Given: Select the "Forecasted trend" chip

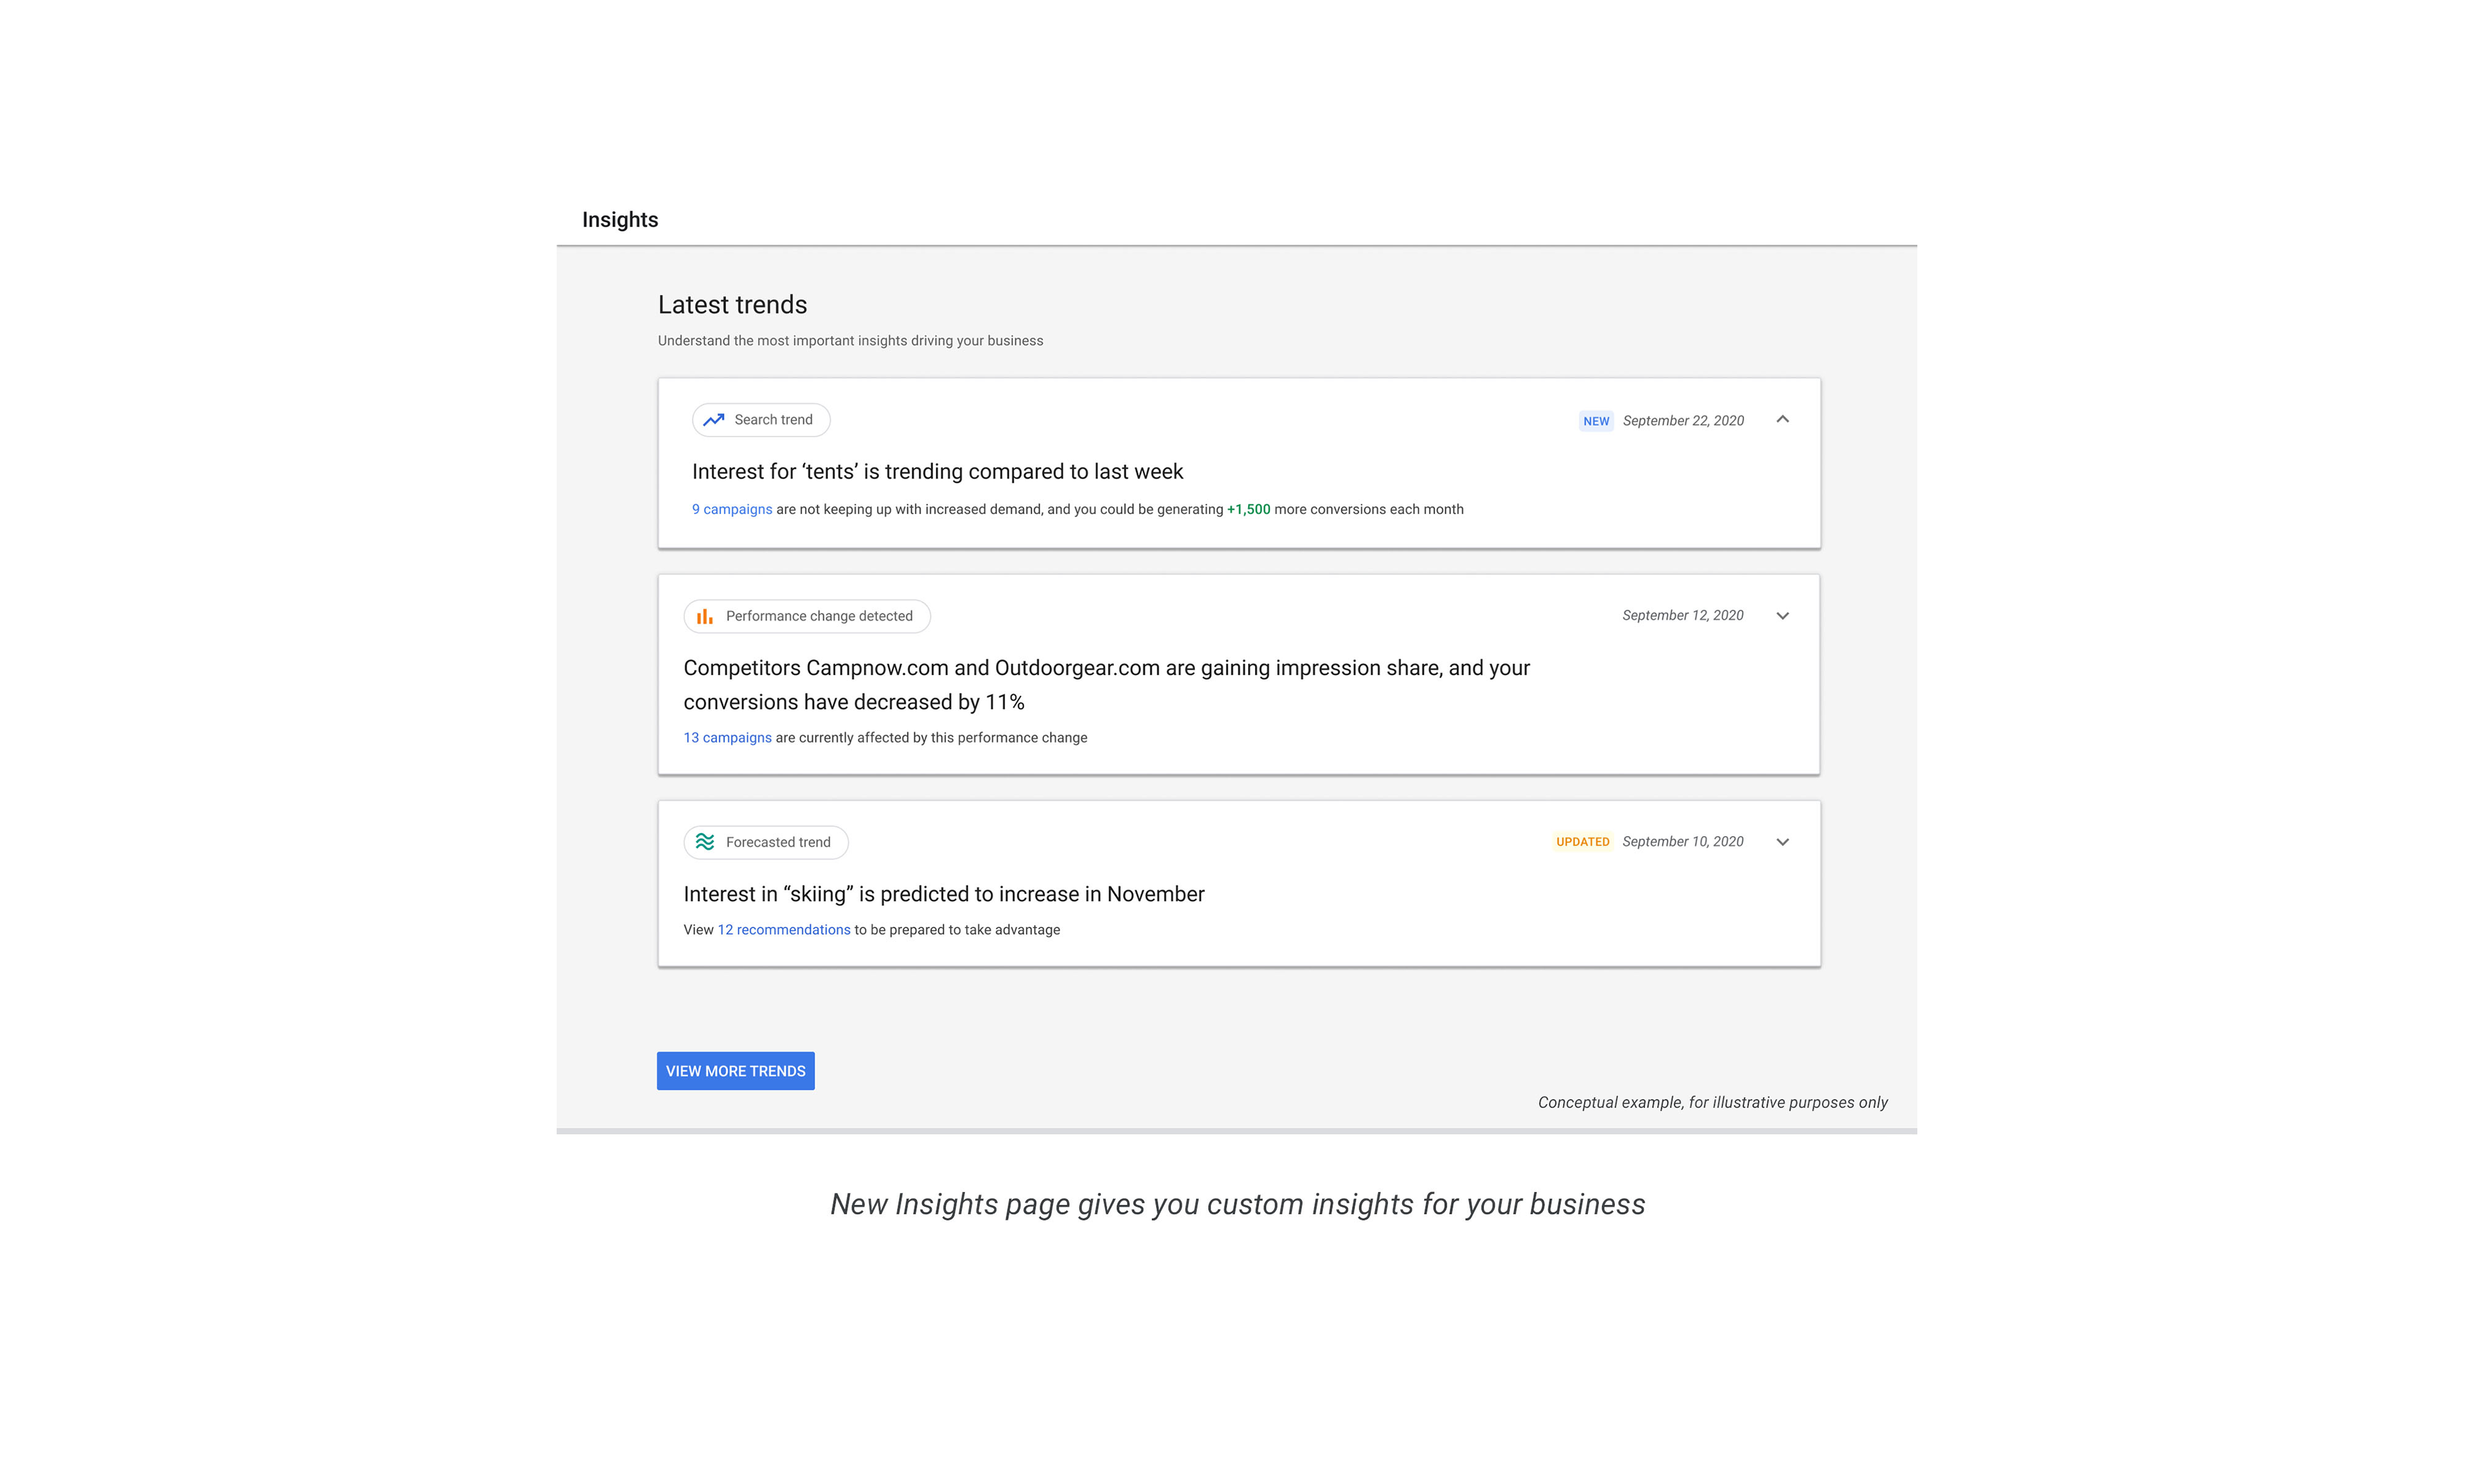Looking at the screenshot, I should (765, 842).
